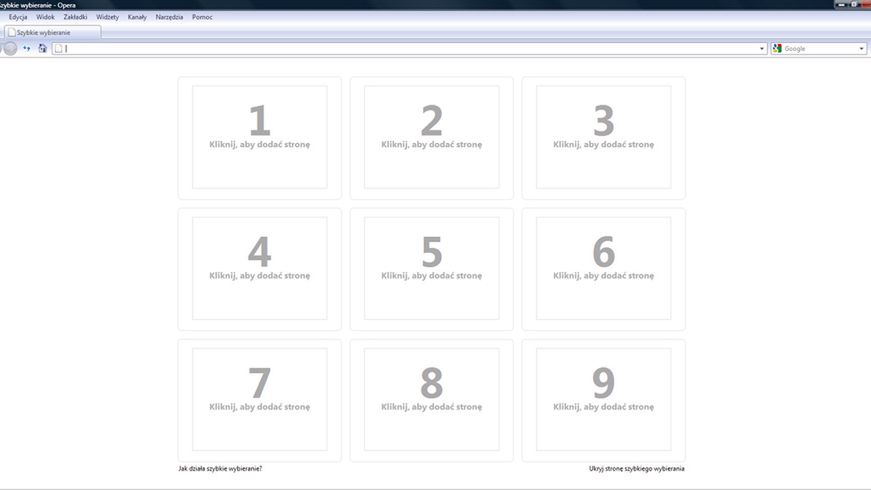The image size is (871, 490).
Task: Go to the Home page icon
Action: click(42, 48)
